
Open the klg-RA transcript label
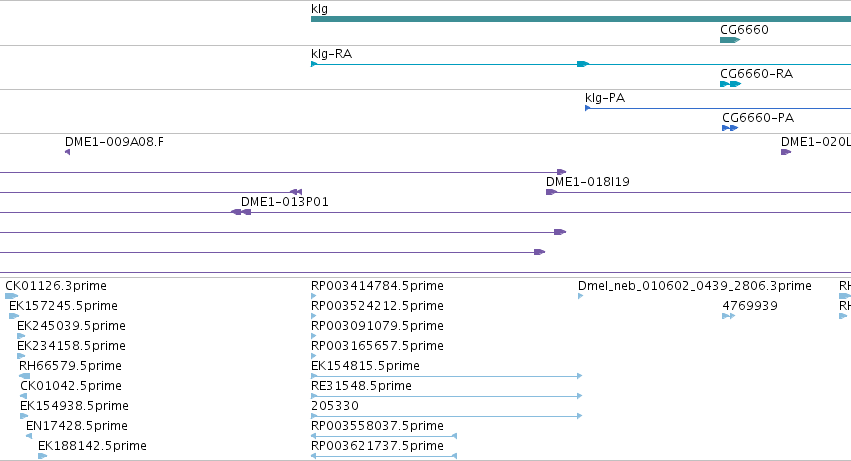332,54
